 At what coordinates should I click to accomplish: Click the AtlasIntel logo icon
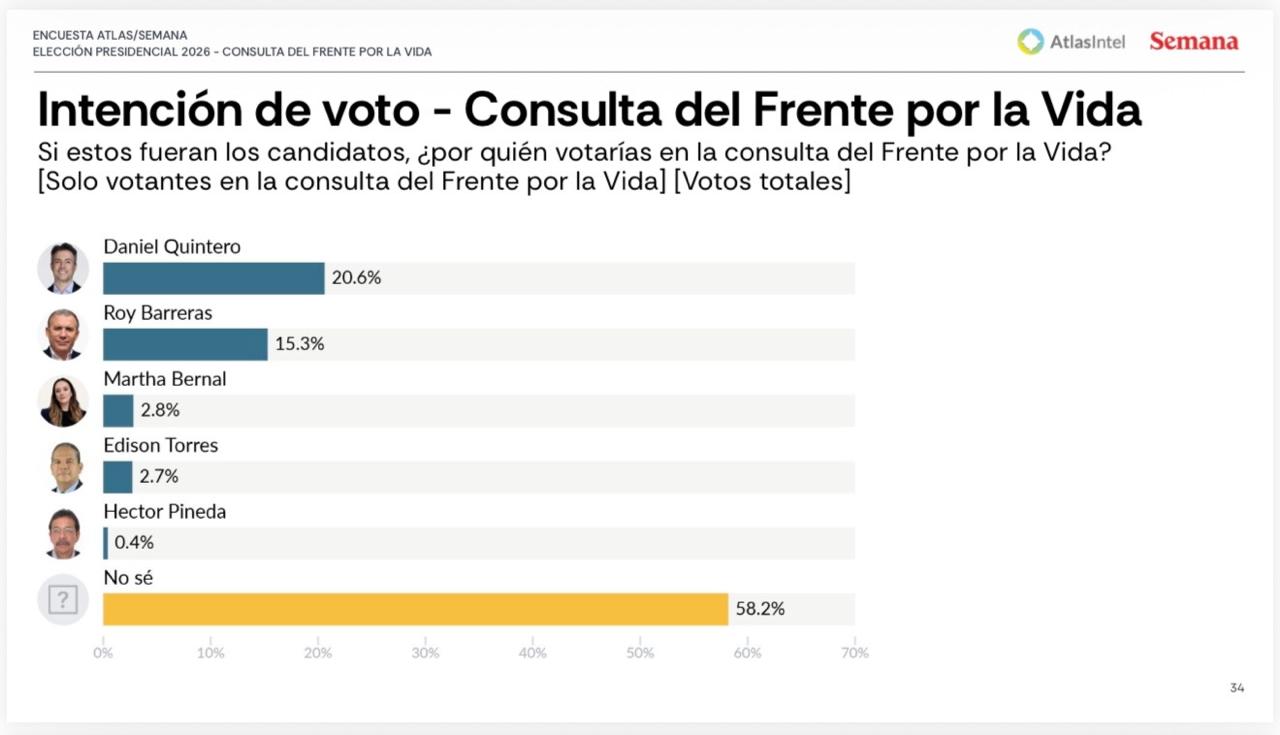coord(1030,41)
